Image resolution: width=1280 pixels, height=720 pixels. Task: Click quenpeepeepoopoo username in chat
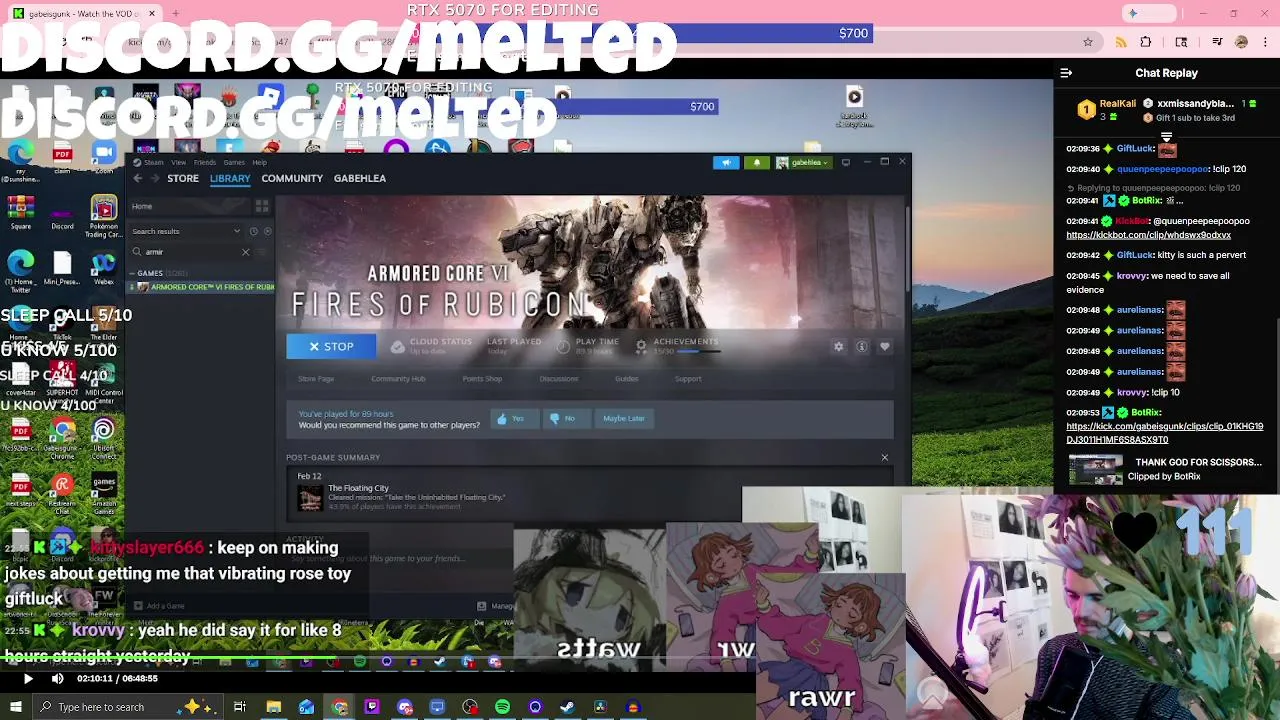point(1163,169)
